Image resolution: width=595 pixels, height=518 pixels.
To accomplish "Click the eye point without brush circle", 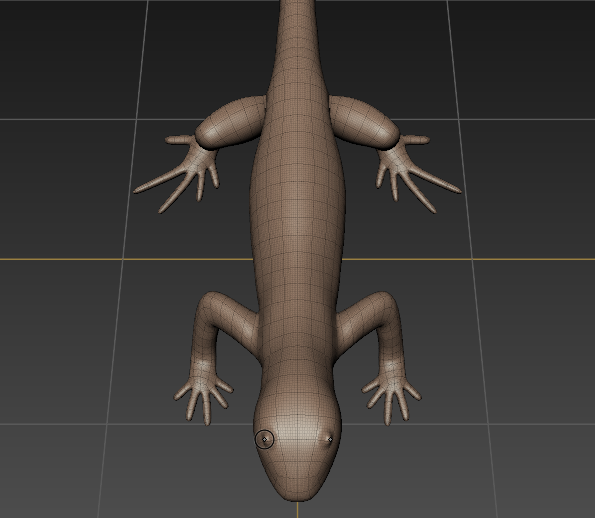I will pyautogui.click(x=330, y=439).
